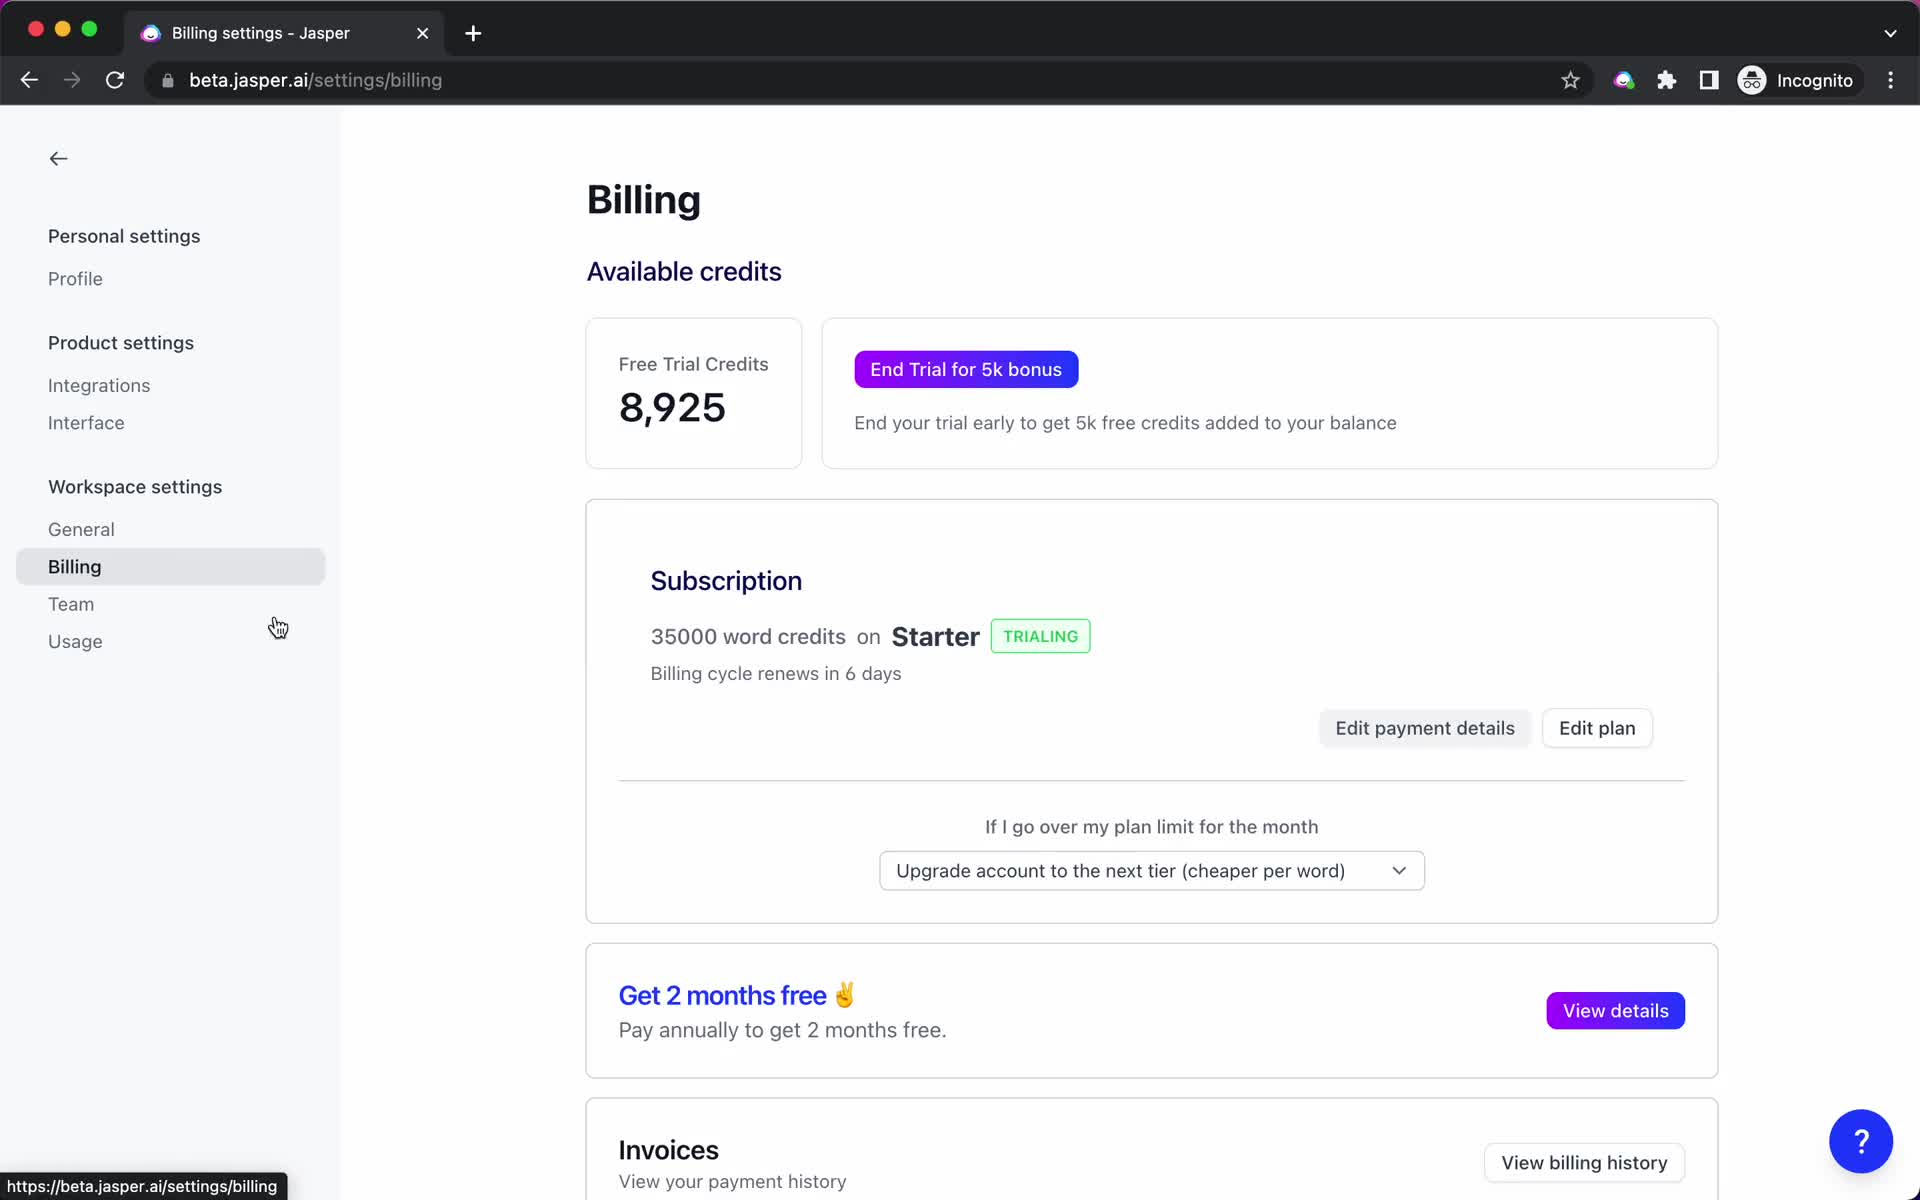Image resolution: width=1920 pixels, height=1200 pixels.
Task: Click View details annual plan button
Action: click(1616, 1011)
